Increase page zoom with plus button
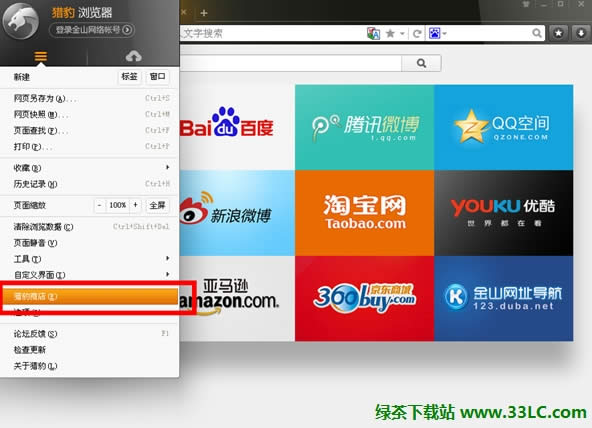Image resolution: width=592 pixels, height=428 pixels. click(x=135, y=205)
